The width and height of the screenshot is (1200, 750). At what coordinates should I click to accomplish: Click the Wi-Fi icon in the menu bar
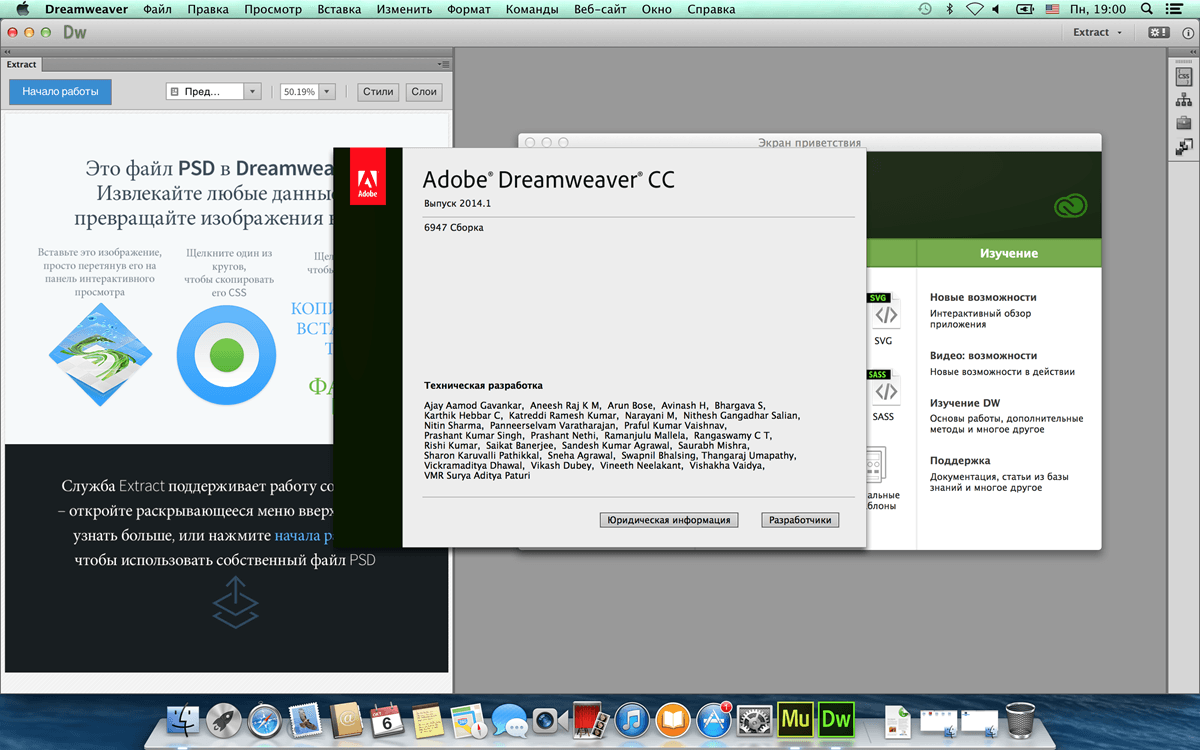[x=976, y=9]
